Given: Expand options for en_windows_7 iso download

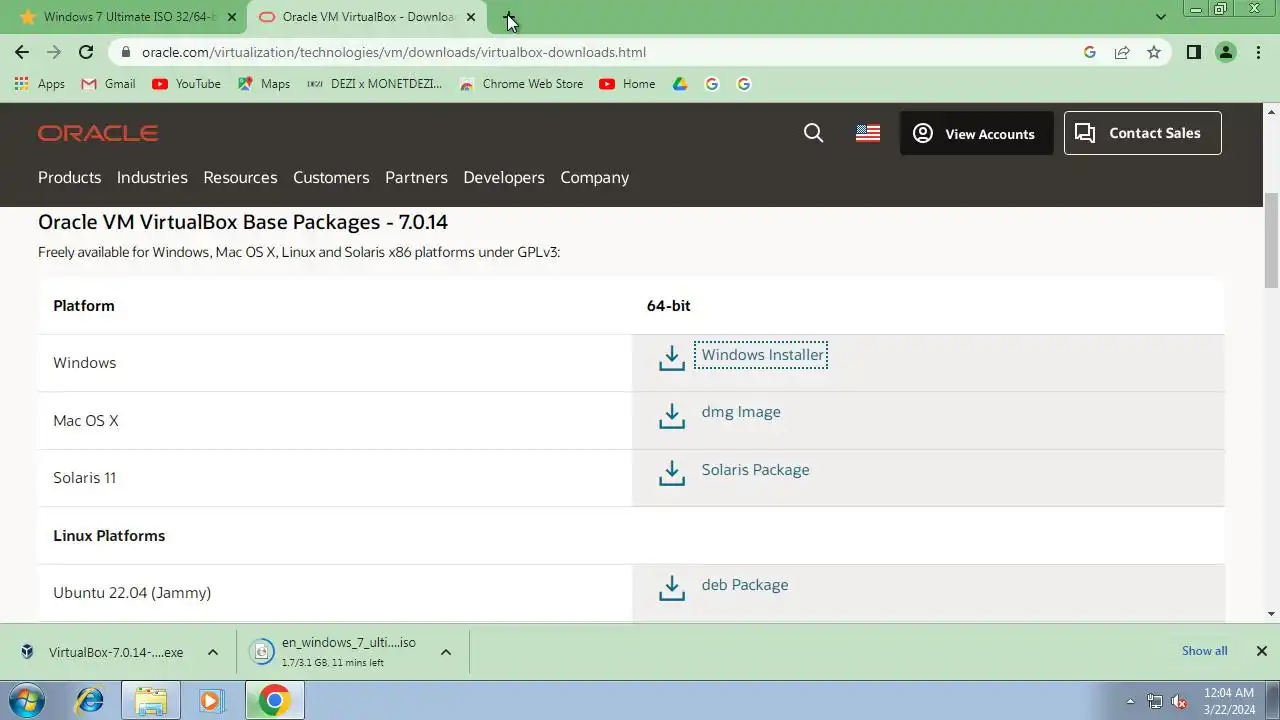Looking at the screenshot, I should point(446,652).
